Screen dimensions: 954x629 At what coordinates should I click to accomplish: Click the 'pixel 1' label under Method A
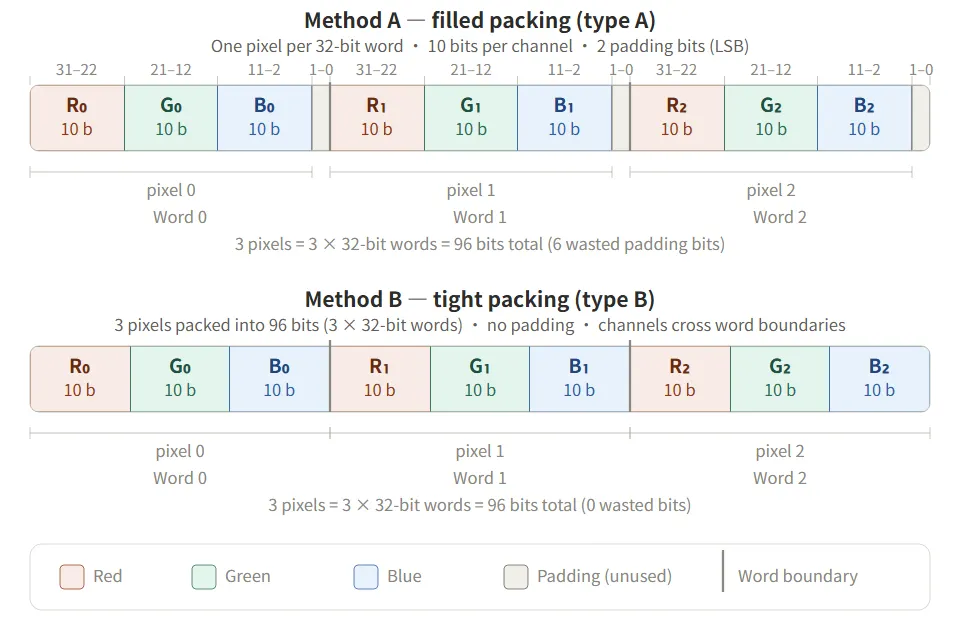pyautogui.click(x=471, y=190)
